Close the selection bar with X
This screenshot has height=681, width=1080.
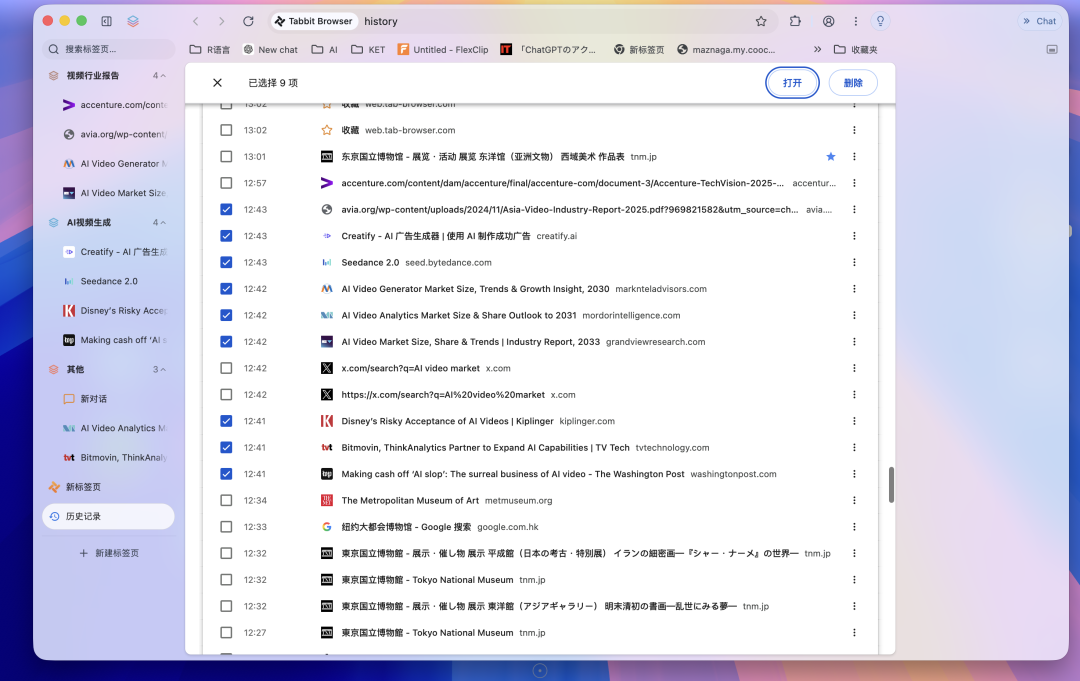click(217, 83)
